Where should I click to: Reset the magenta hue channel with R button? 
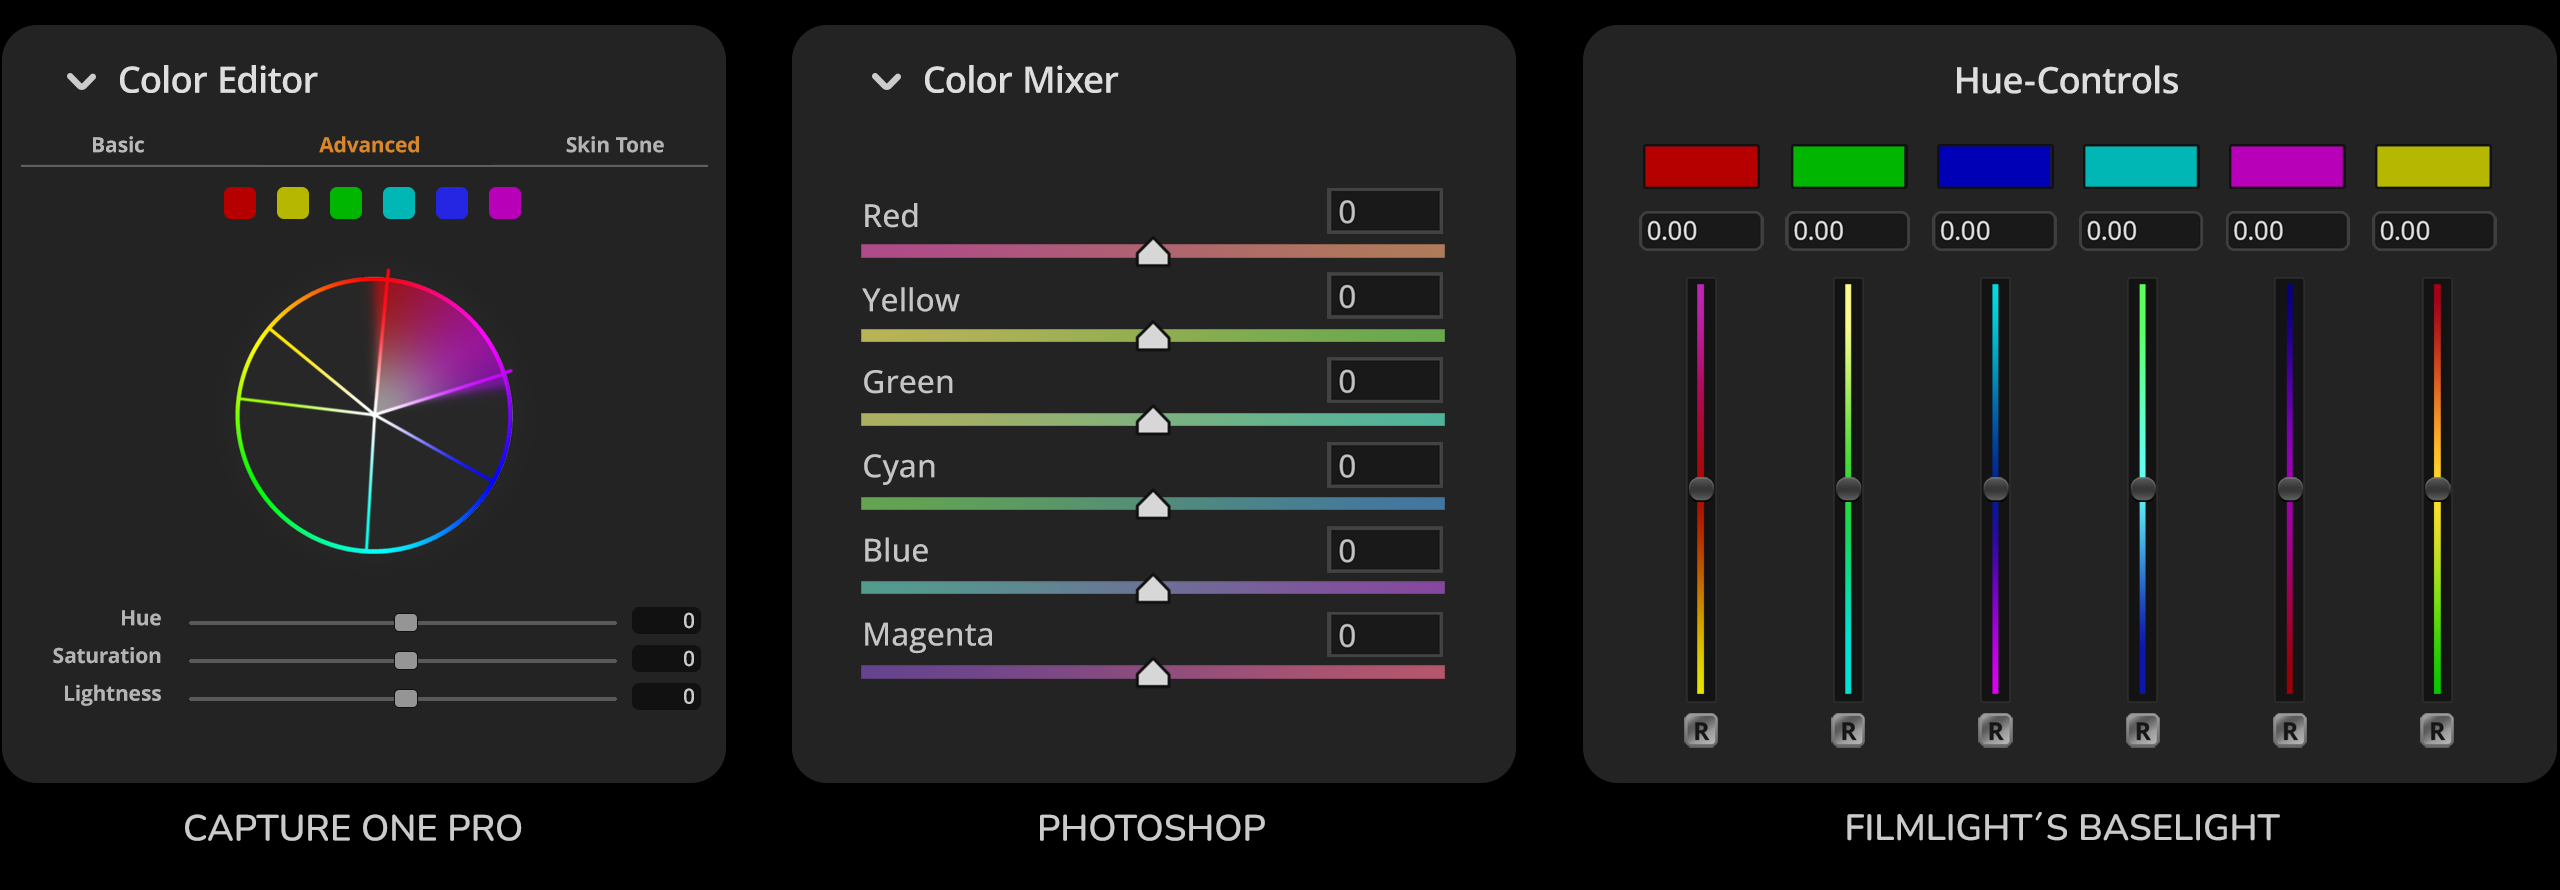tap(2289, 731)
